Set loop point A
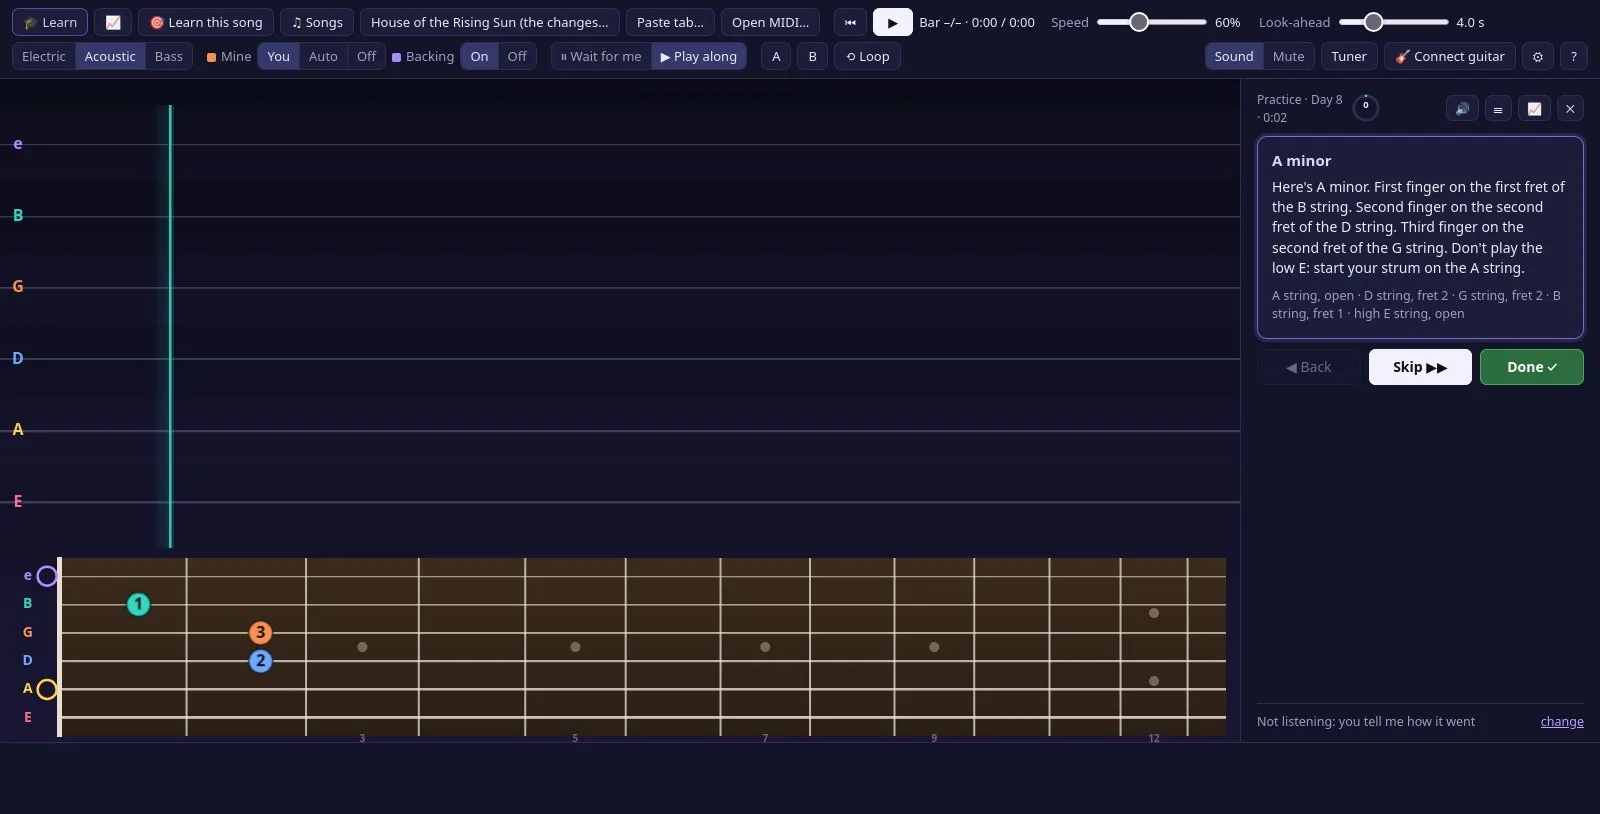 [776, 57]
